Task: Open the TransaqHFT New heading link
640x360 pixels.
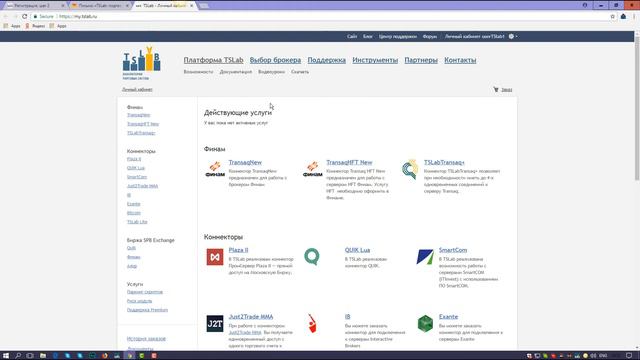Action: click(349, 162)
